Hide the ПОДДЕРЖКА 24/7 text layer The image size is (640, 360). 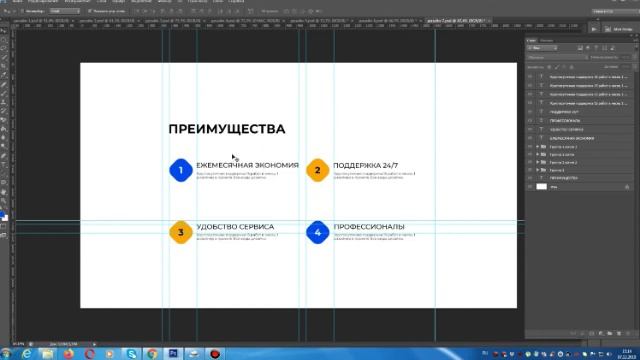[530, 111]
